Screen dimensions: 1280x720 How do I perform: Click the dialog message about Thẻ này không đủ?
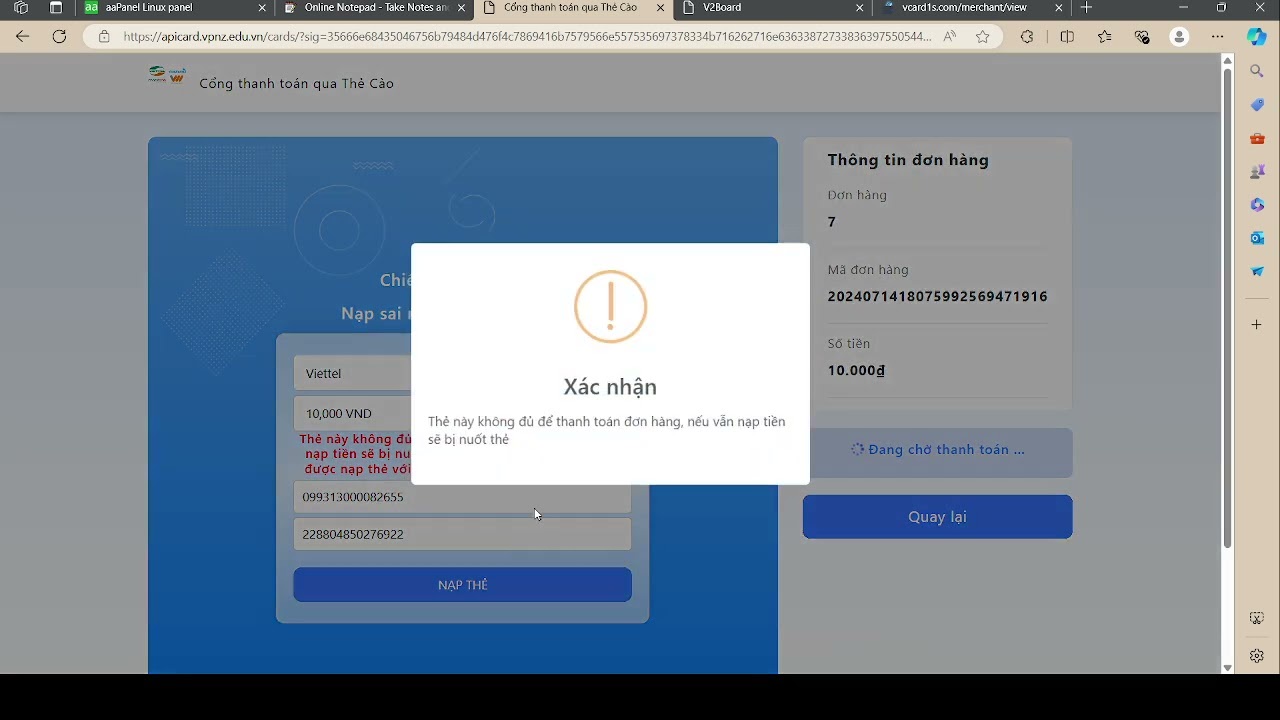coord(606,430)
